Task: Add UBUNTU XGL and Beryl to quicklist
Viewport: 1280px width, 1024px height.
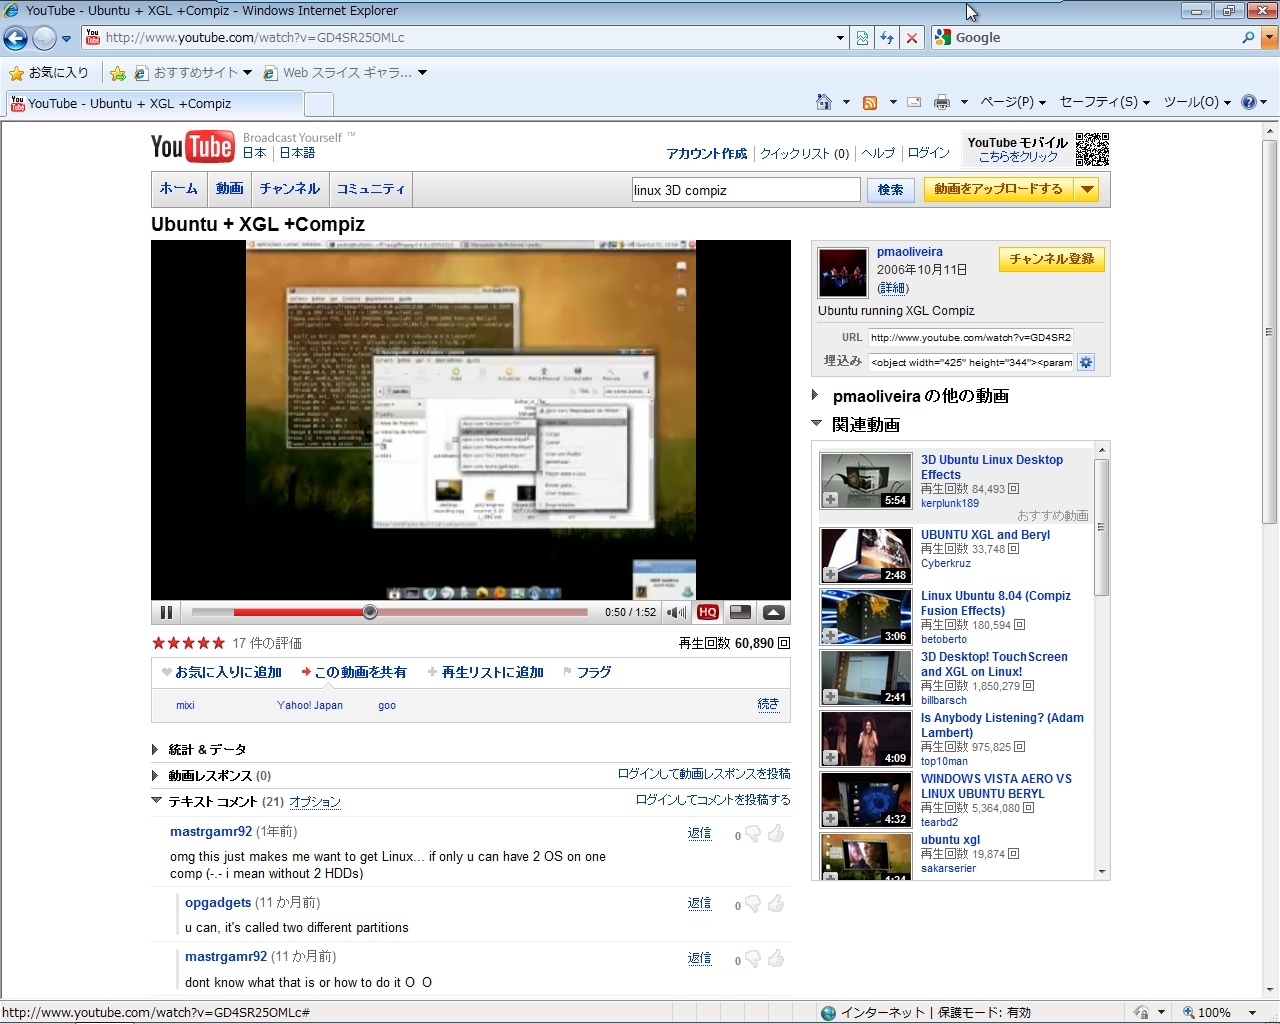Action: point(831,574)
